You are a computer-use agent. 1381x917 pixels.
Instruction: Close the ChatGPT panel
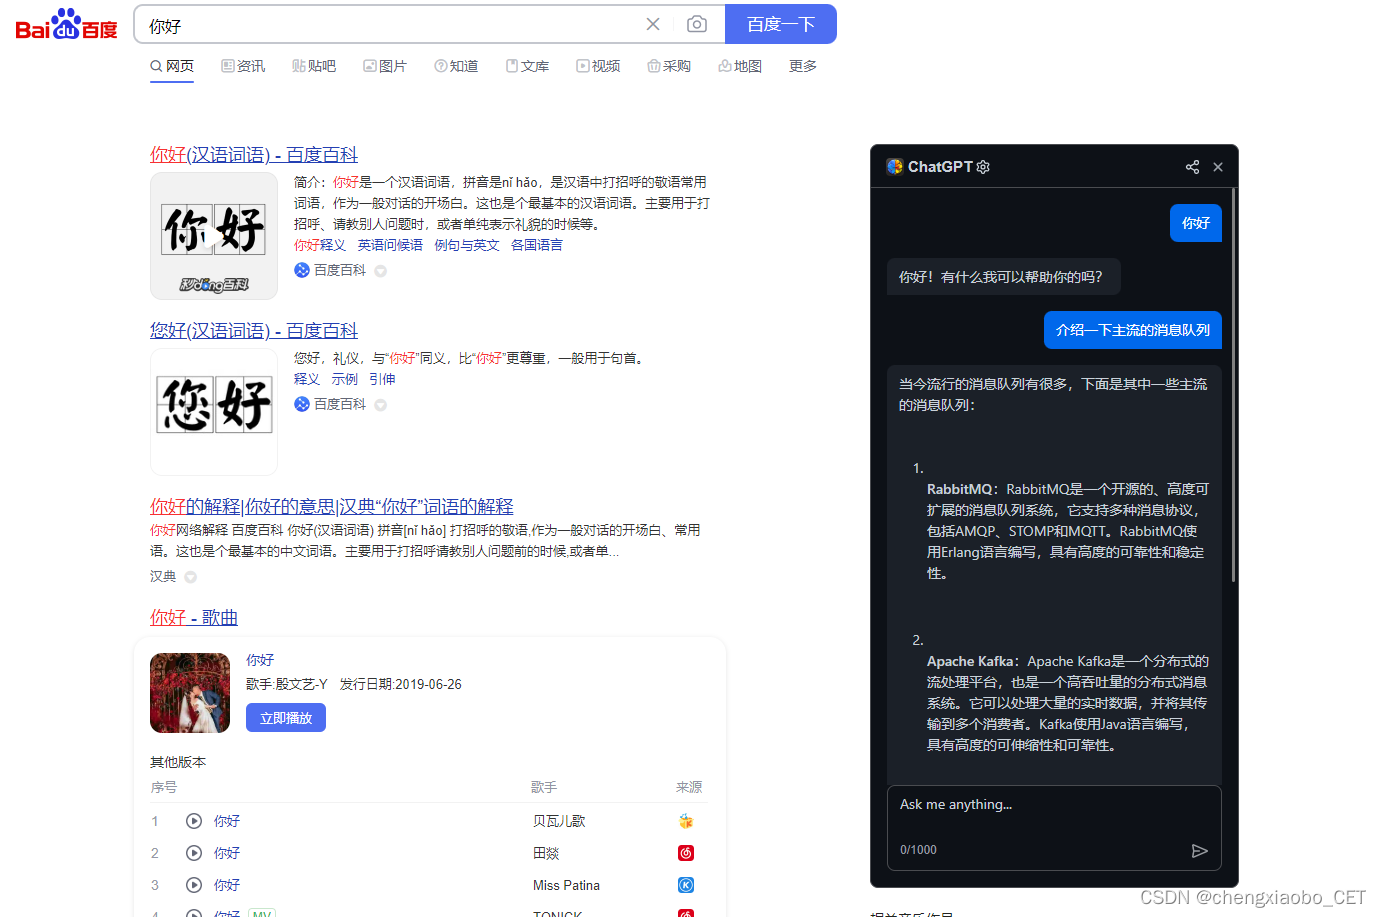pyautogui.click(x=1218, y=167)
